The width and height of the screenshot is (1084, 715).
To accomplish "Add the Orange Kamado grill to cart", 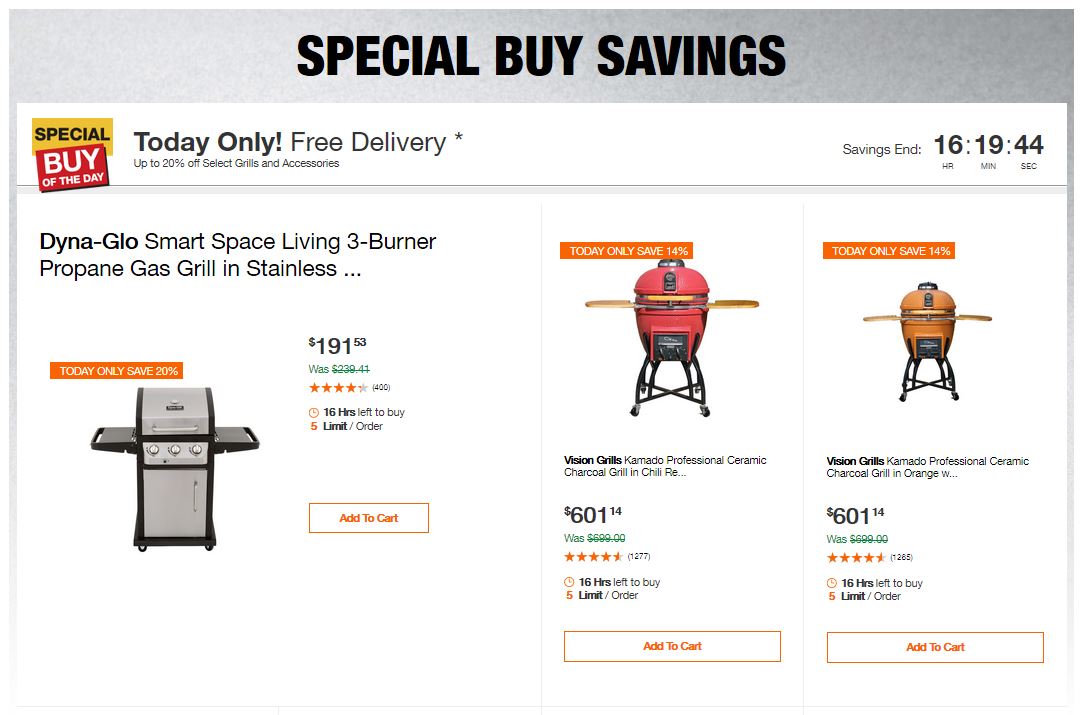I will 935,647.
